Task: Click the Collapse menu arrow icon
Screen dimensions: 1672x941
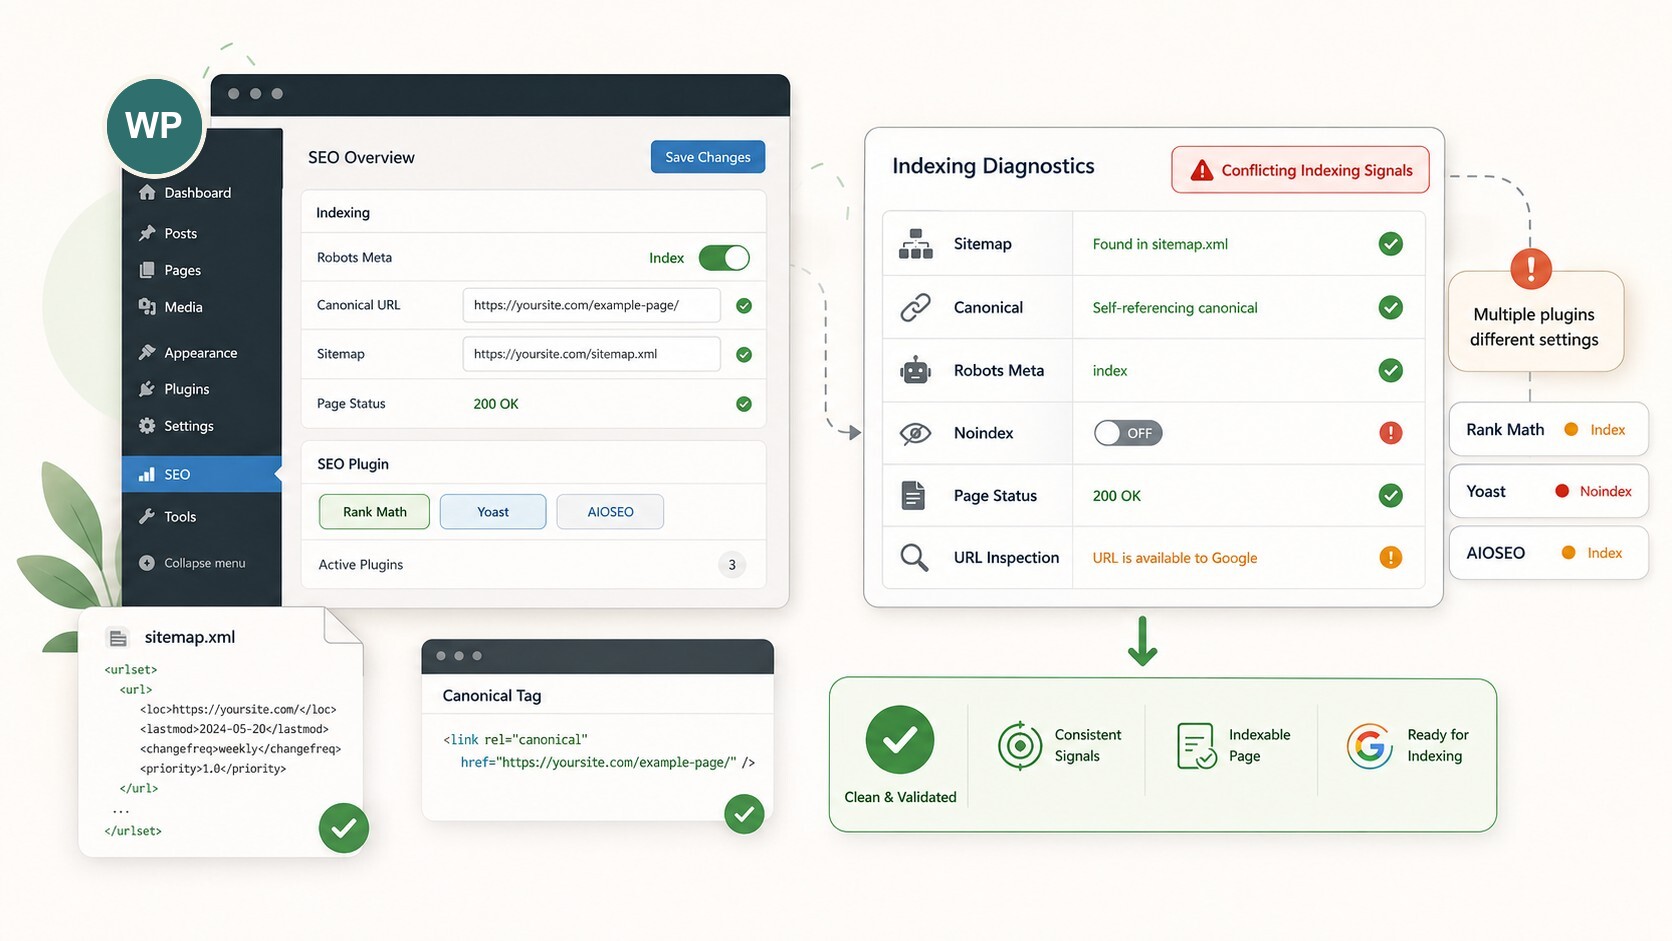Action: (x=147, y=563)
